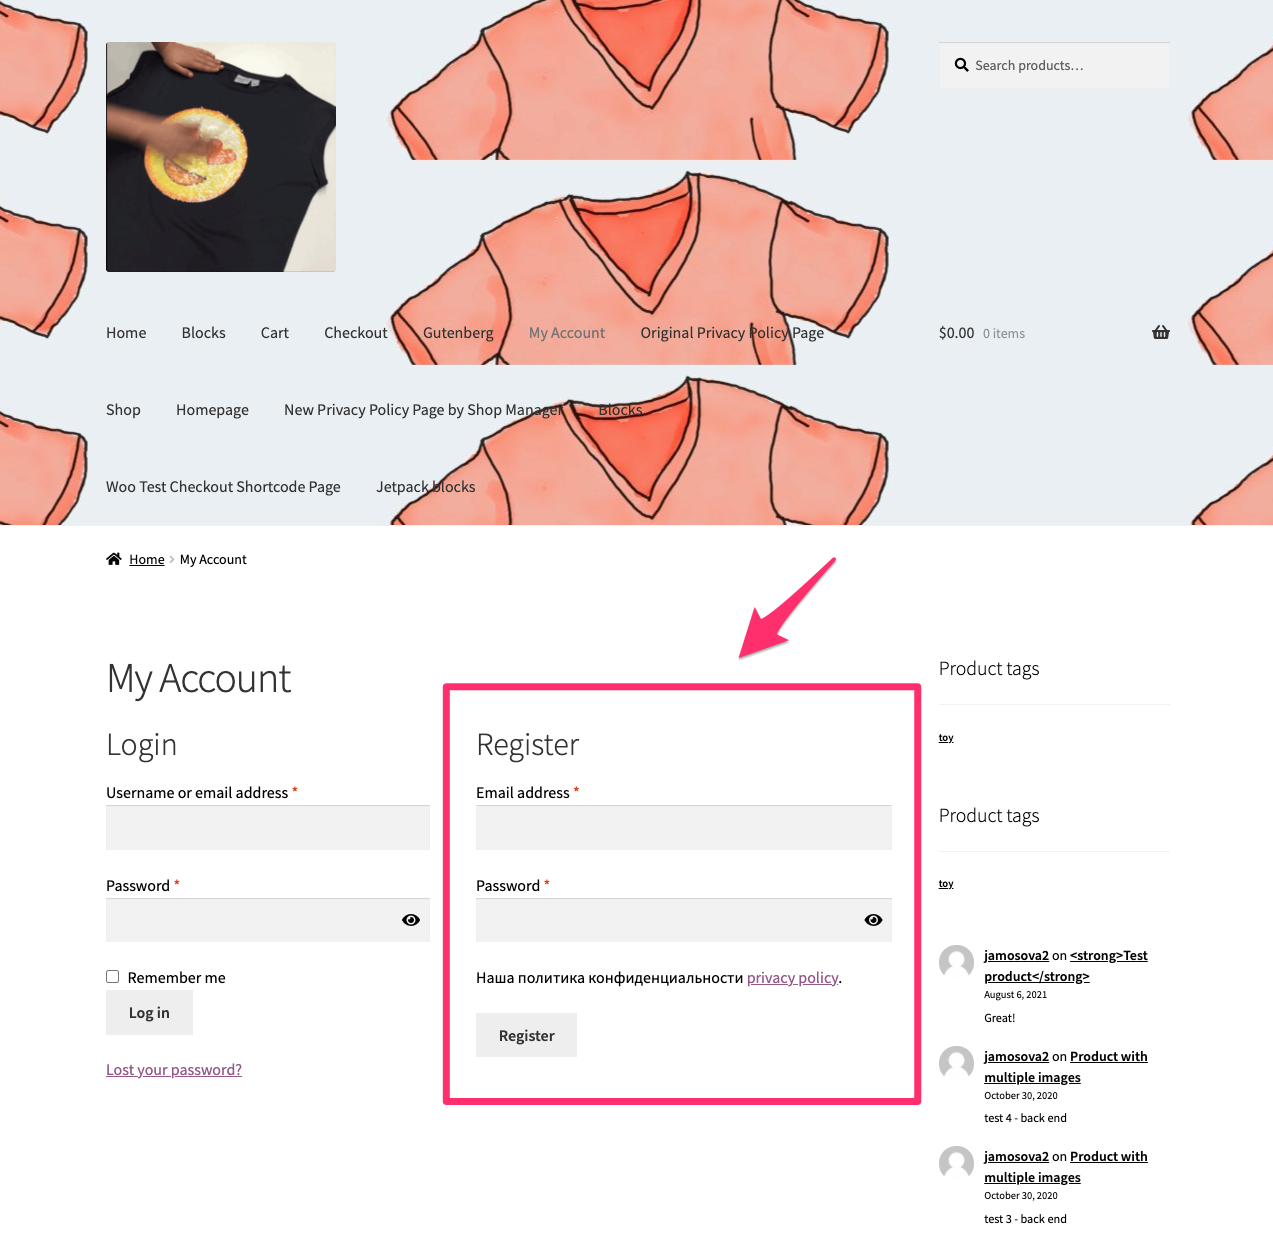Open the privacy policy link

click(x=792, y=977)
